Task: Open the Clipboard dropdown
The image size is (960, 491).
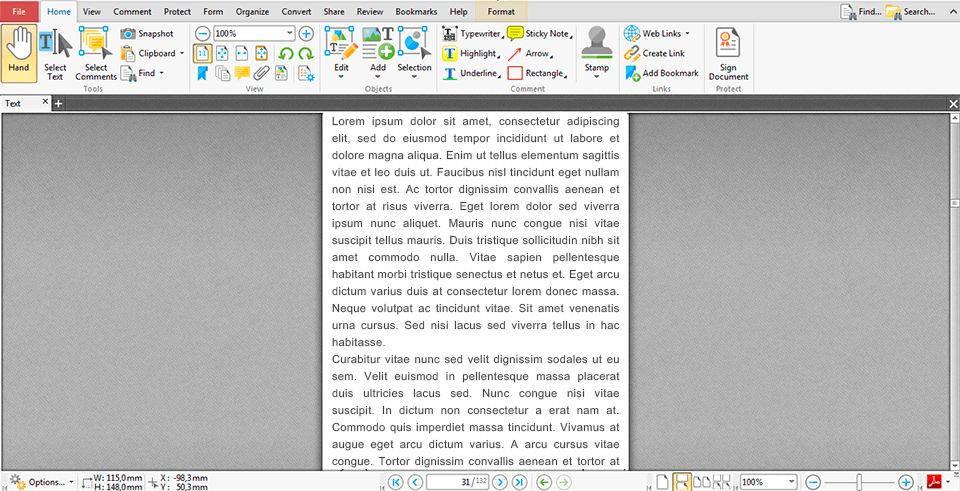Action: tap(182, 53)
